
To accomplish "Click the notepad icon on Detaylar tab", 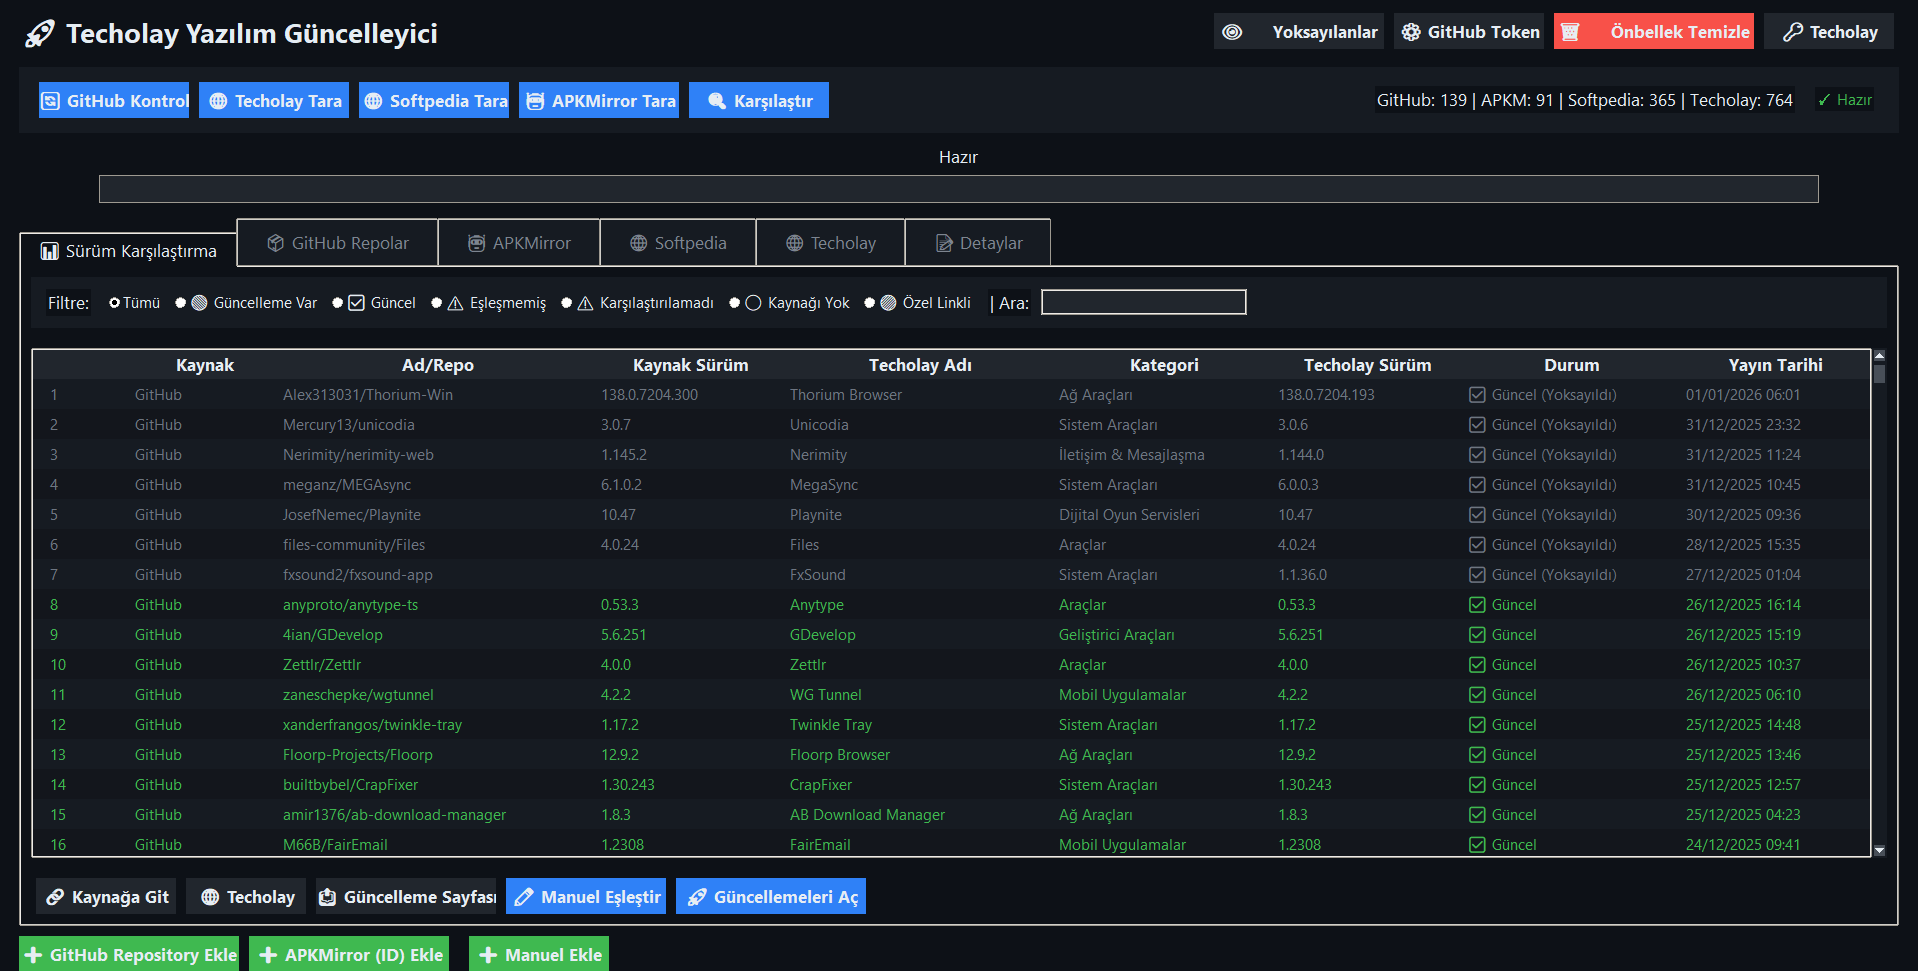I will click(944, 243).
